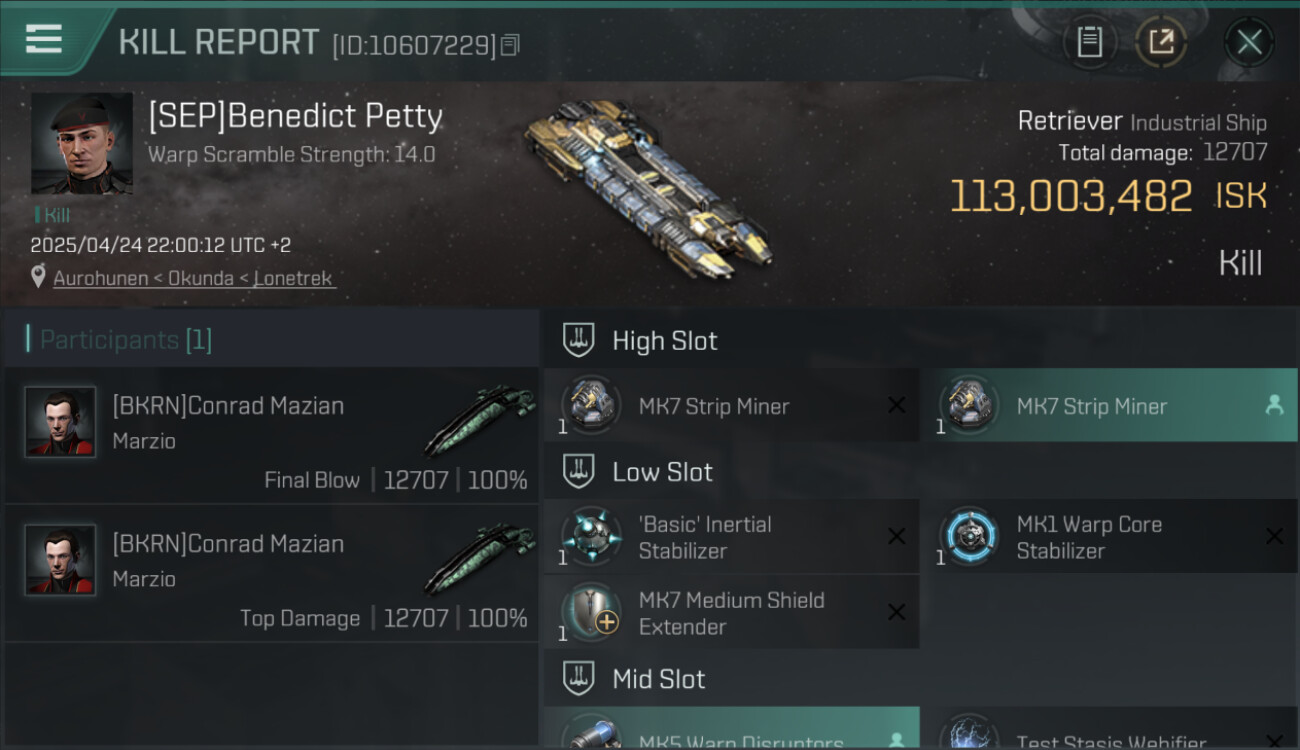Image resolution: width=1300 pixels, height=750 pixels.
Task: Select Conrad Mazian's Top Damage entry
Action: (x=272, y=574)
